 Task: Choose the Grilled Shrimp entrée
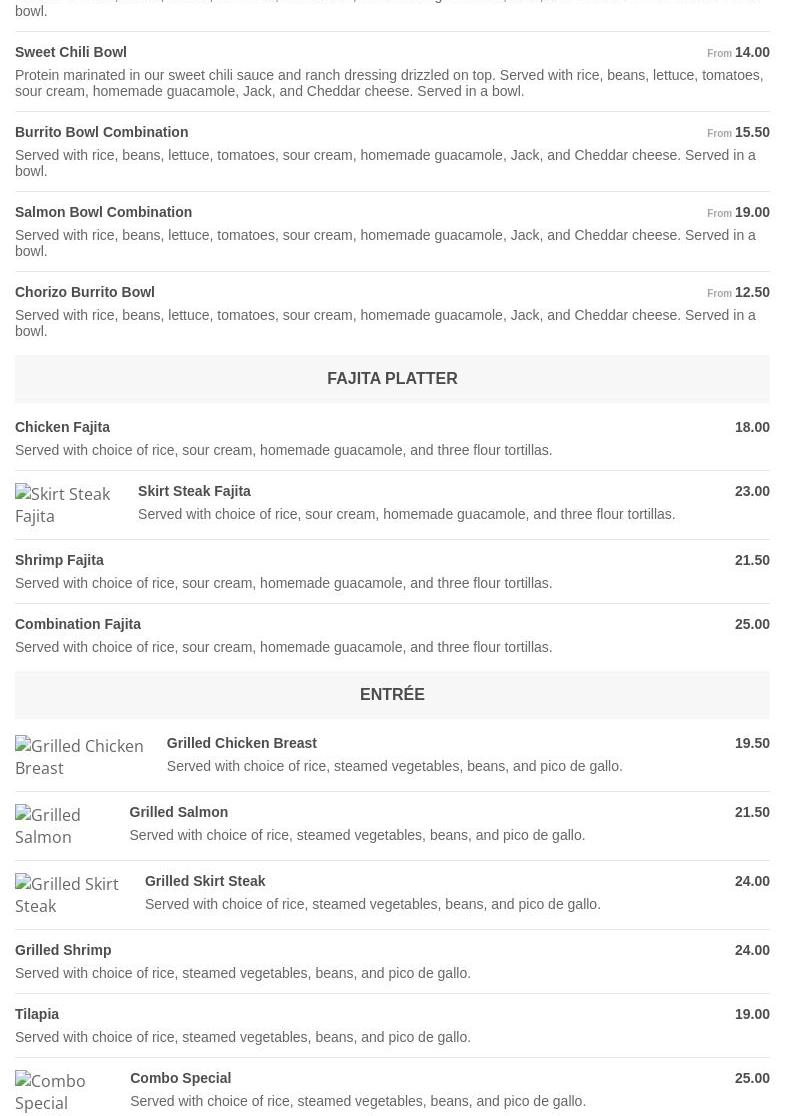click(x=63, y=950)
